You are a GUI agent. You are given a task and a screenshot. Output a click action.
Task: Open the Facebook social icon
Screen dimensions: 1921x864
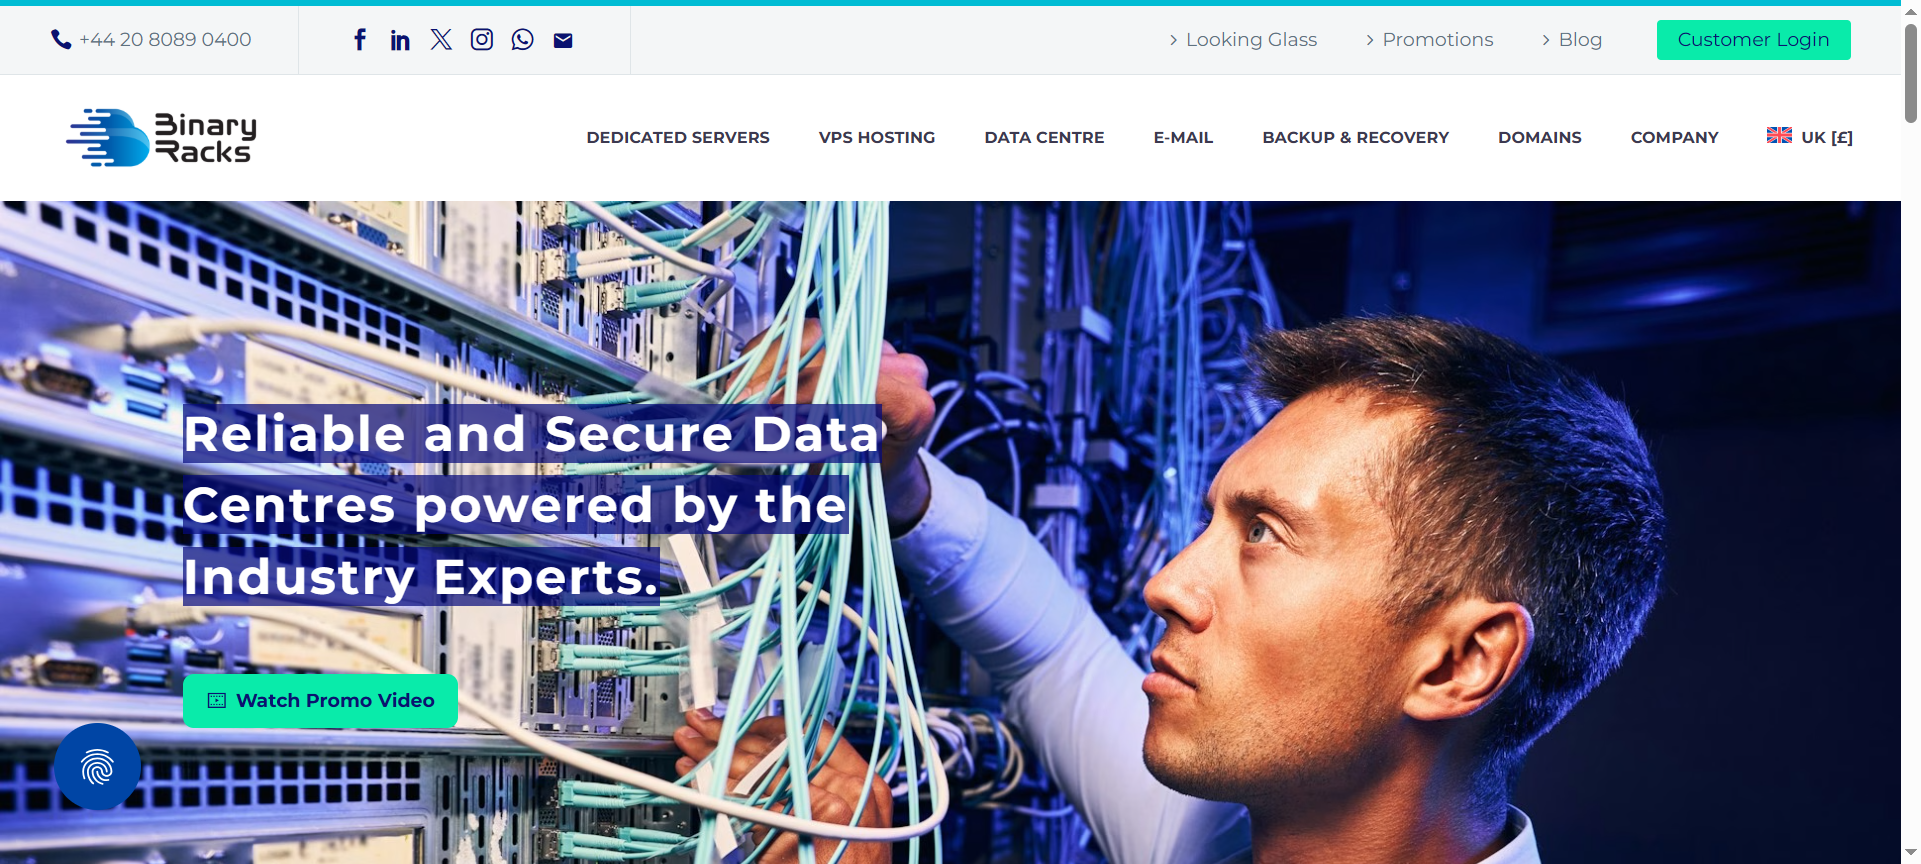[360, 40]
